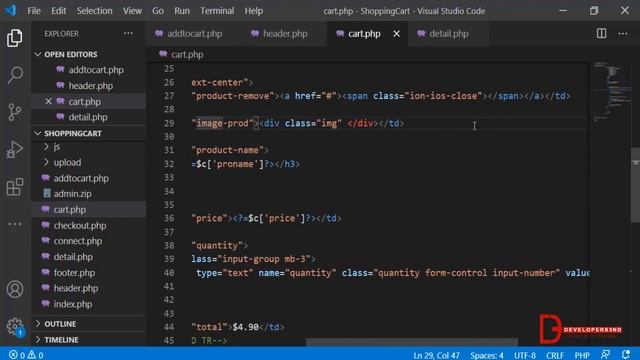Screen dimensions: 640x360
Task: Open the View menu
Action: click(132, 11)
